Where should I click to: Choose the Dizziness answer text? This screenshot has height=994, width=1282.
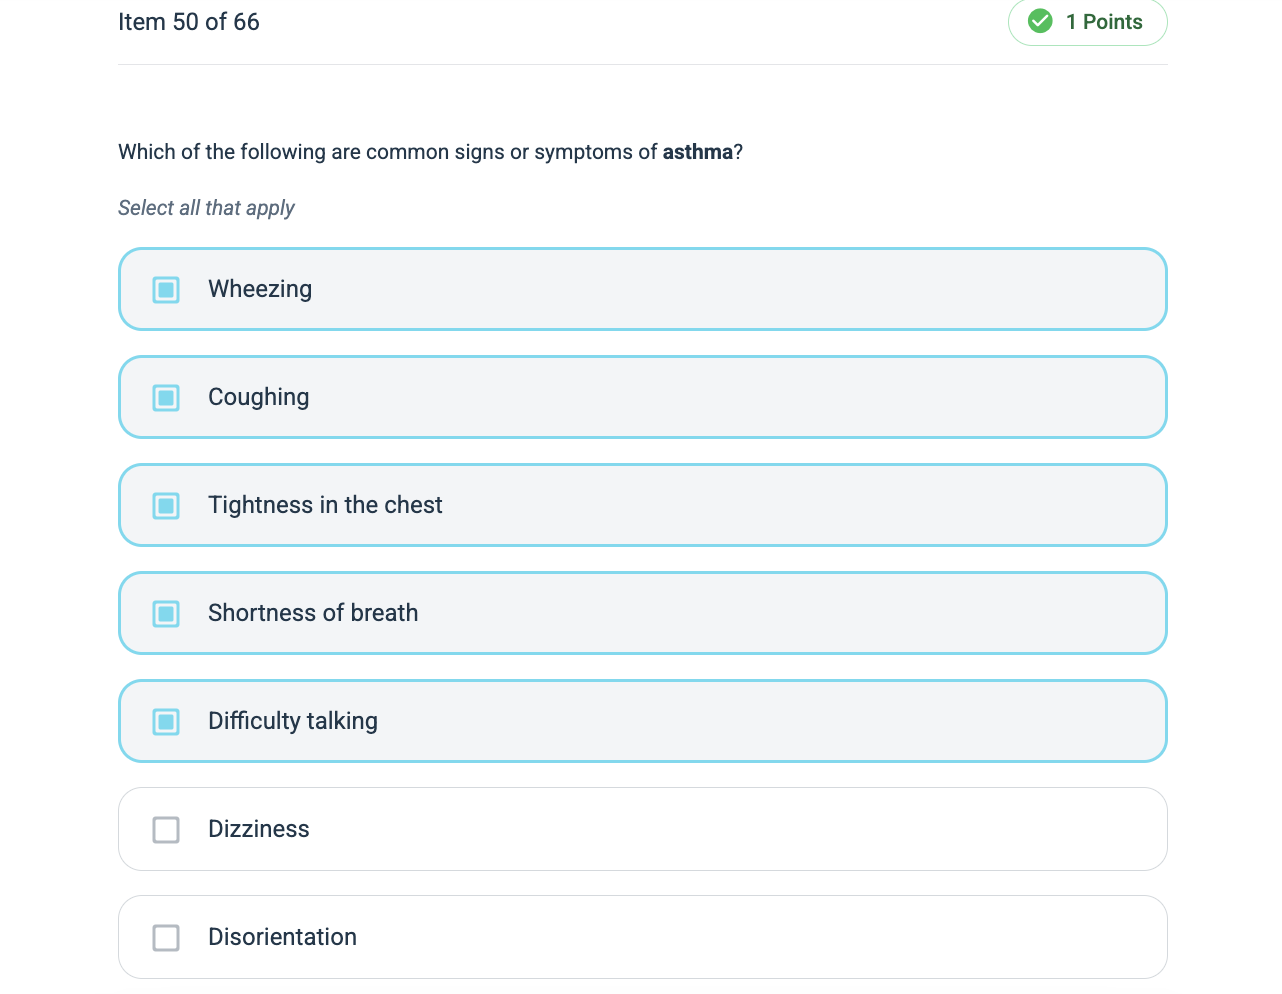click(x=258, y=829)
